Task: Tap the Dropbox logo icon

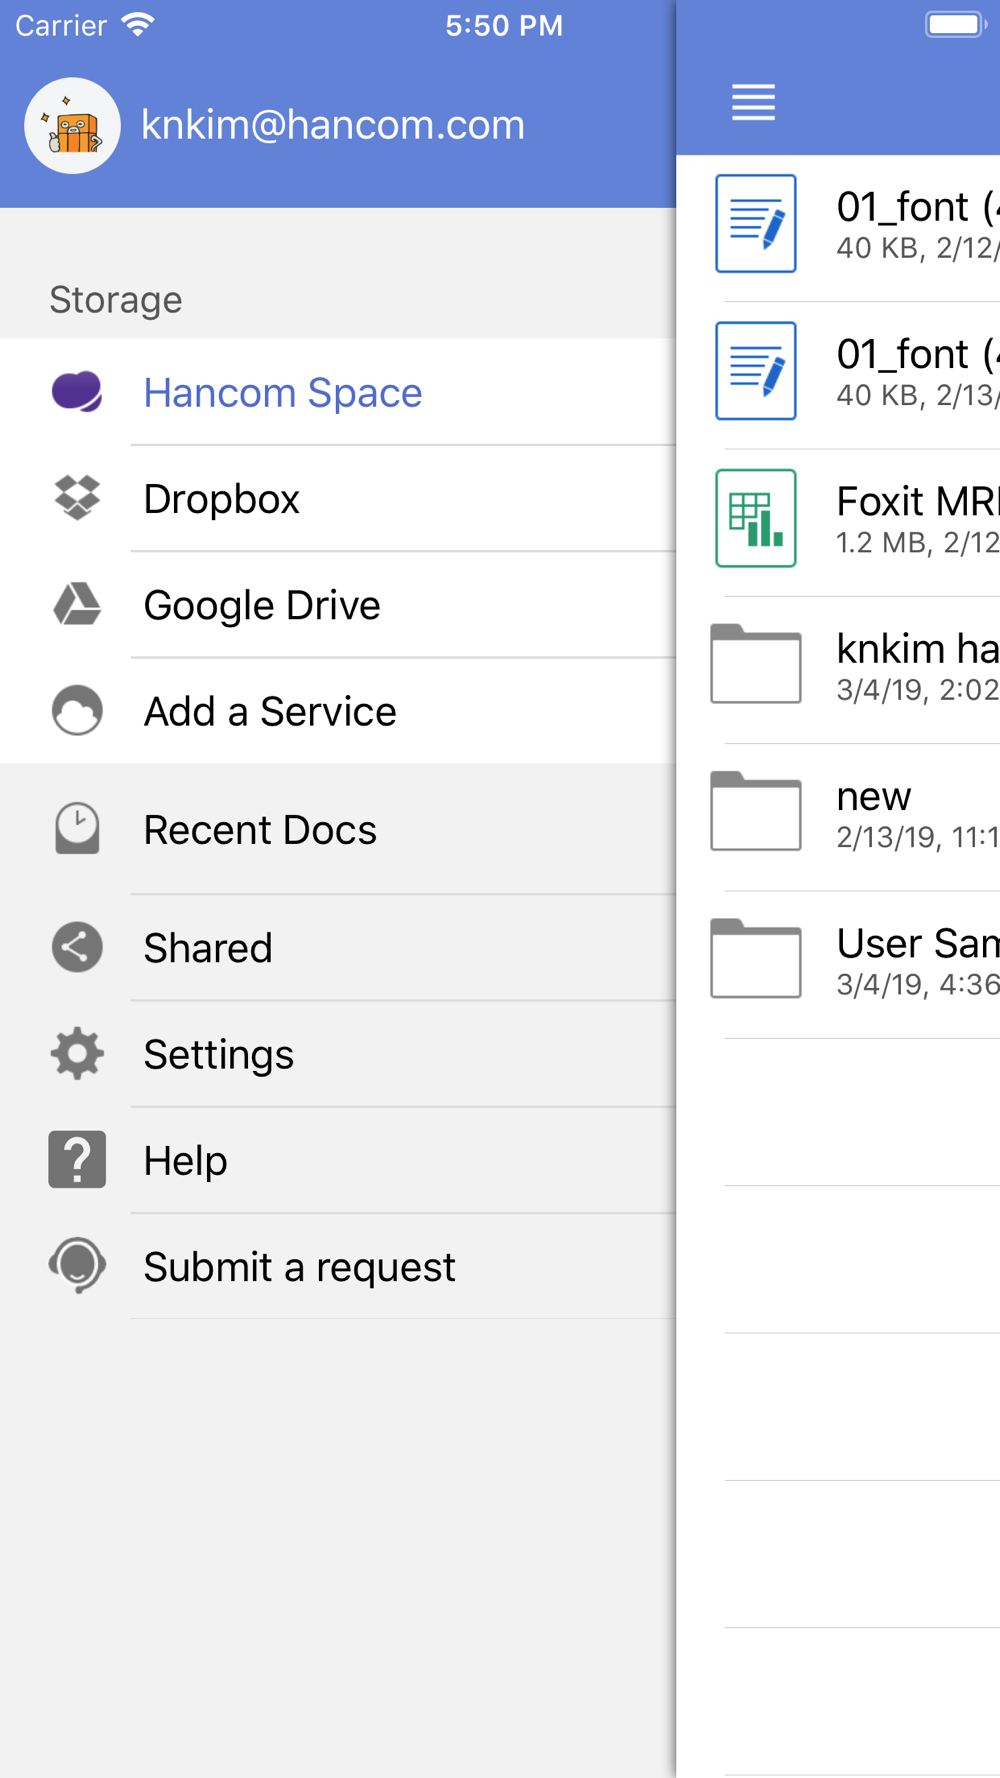Action: [77, 498]
